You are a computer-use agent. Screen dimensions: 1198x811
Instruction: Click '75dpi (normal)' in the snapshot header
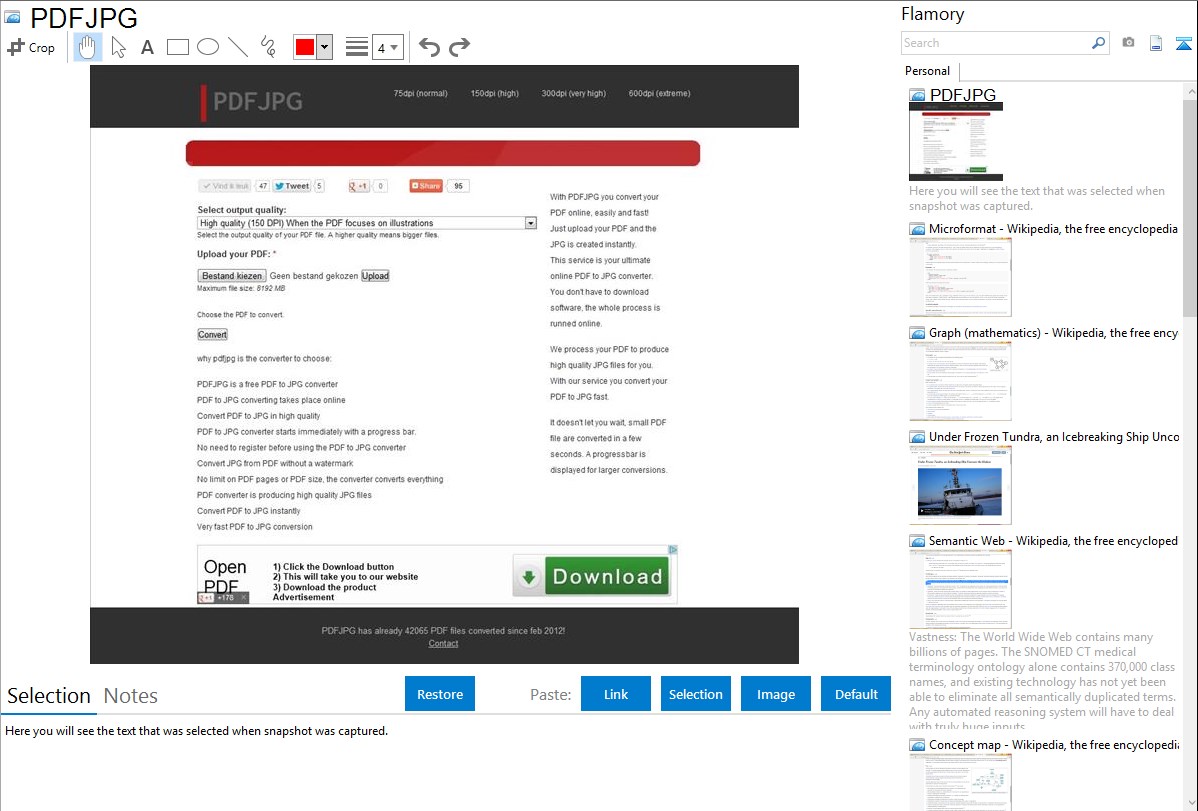pyautogui.click(x=420, y=93)
